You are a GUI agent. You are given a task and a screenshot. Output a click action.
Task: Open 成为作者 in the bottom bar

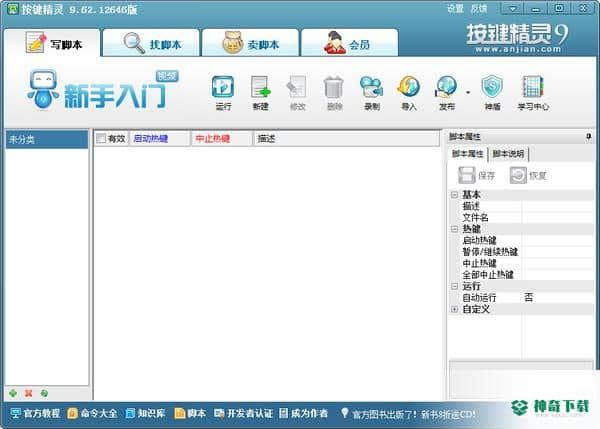pos(304,413)
